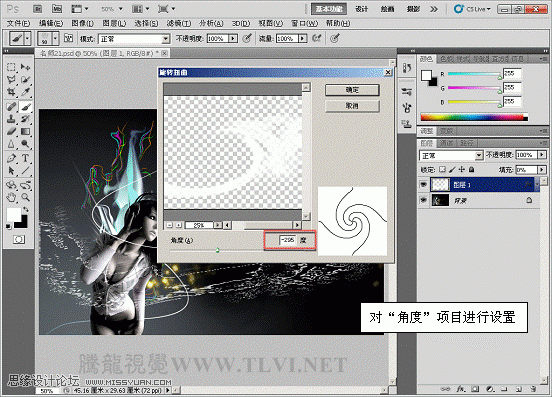Hide layer 图层 1 with eye icon
This screenshot has width=552, height=397.
click(424, 184)
